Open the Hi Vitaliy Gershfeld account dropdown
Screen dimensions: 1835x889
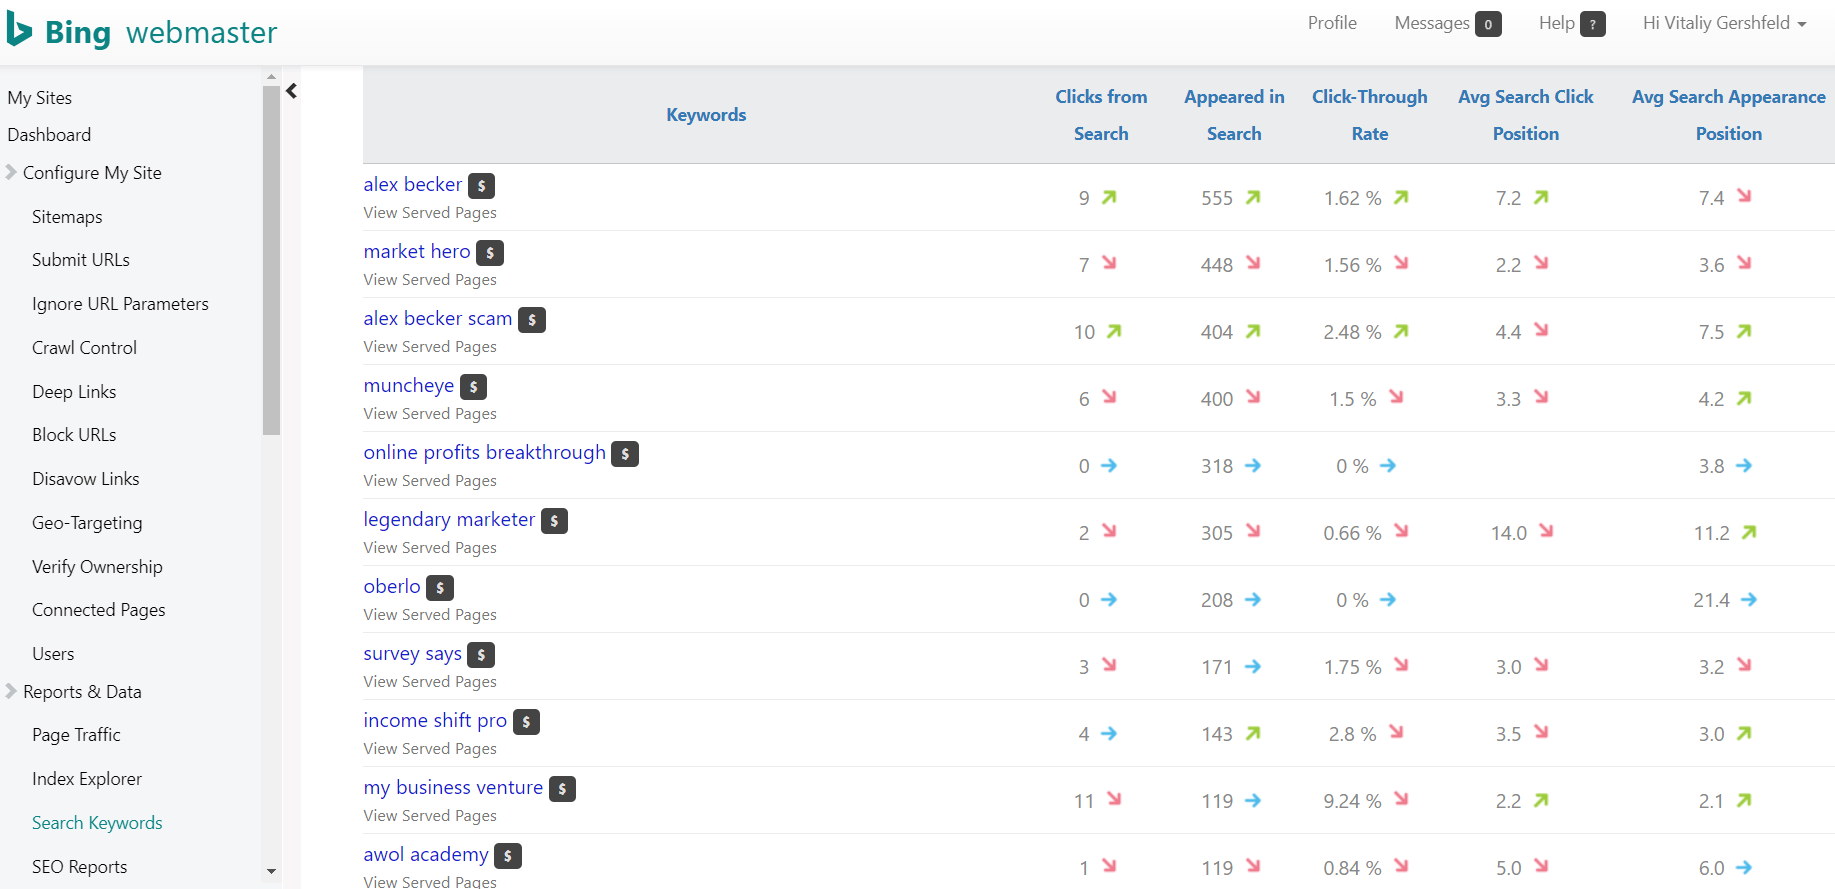coord(1724,23)
